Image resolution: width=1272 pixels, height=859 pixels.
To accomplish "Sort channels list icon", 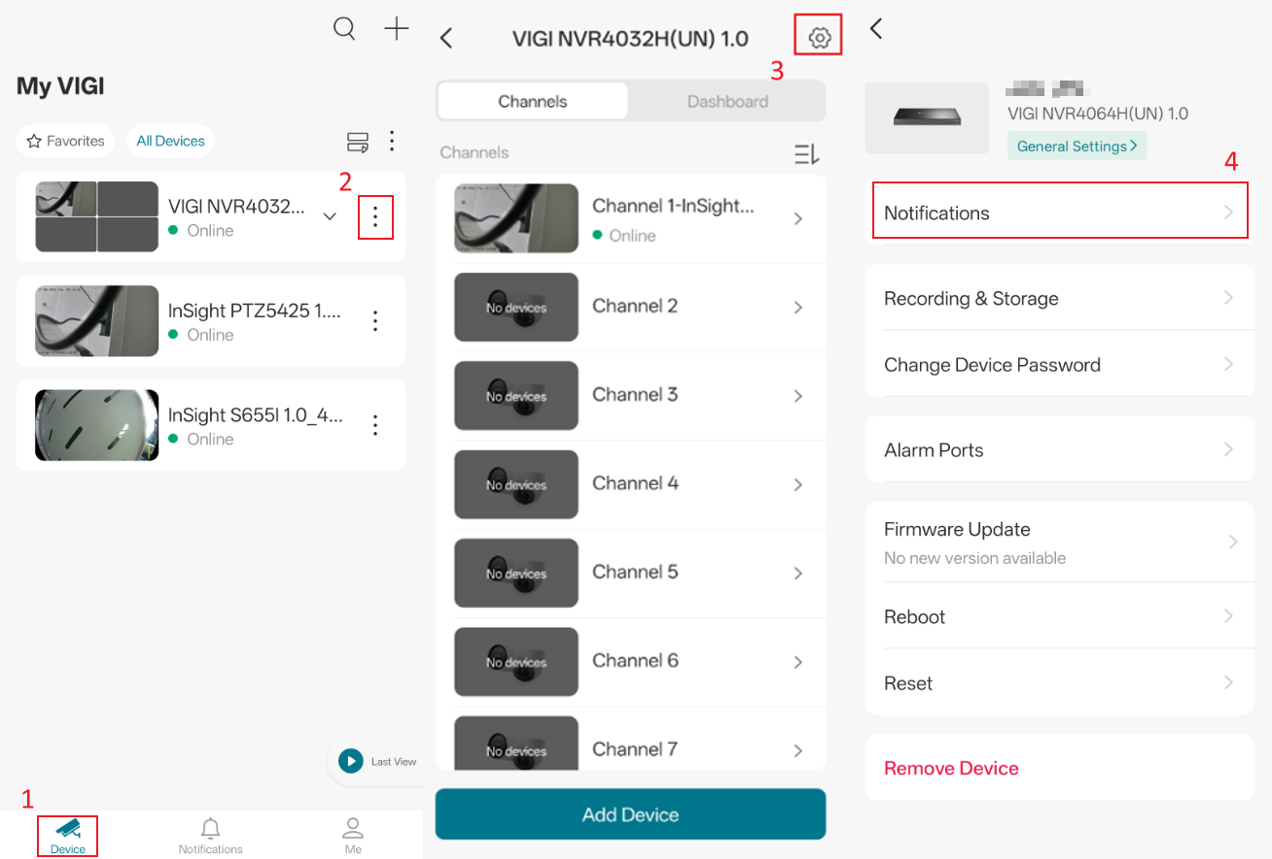I will click(x=807, y=153).
